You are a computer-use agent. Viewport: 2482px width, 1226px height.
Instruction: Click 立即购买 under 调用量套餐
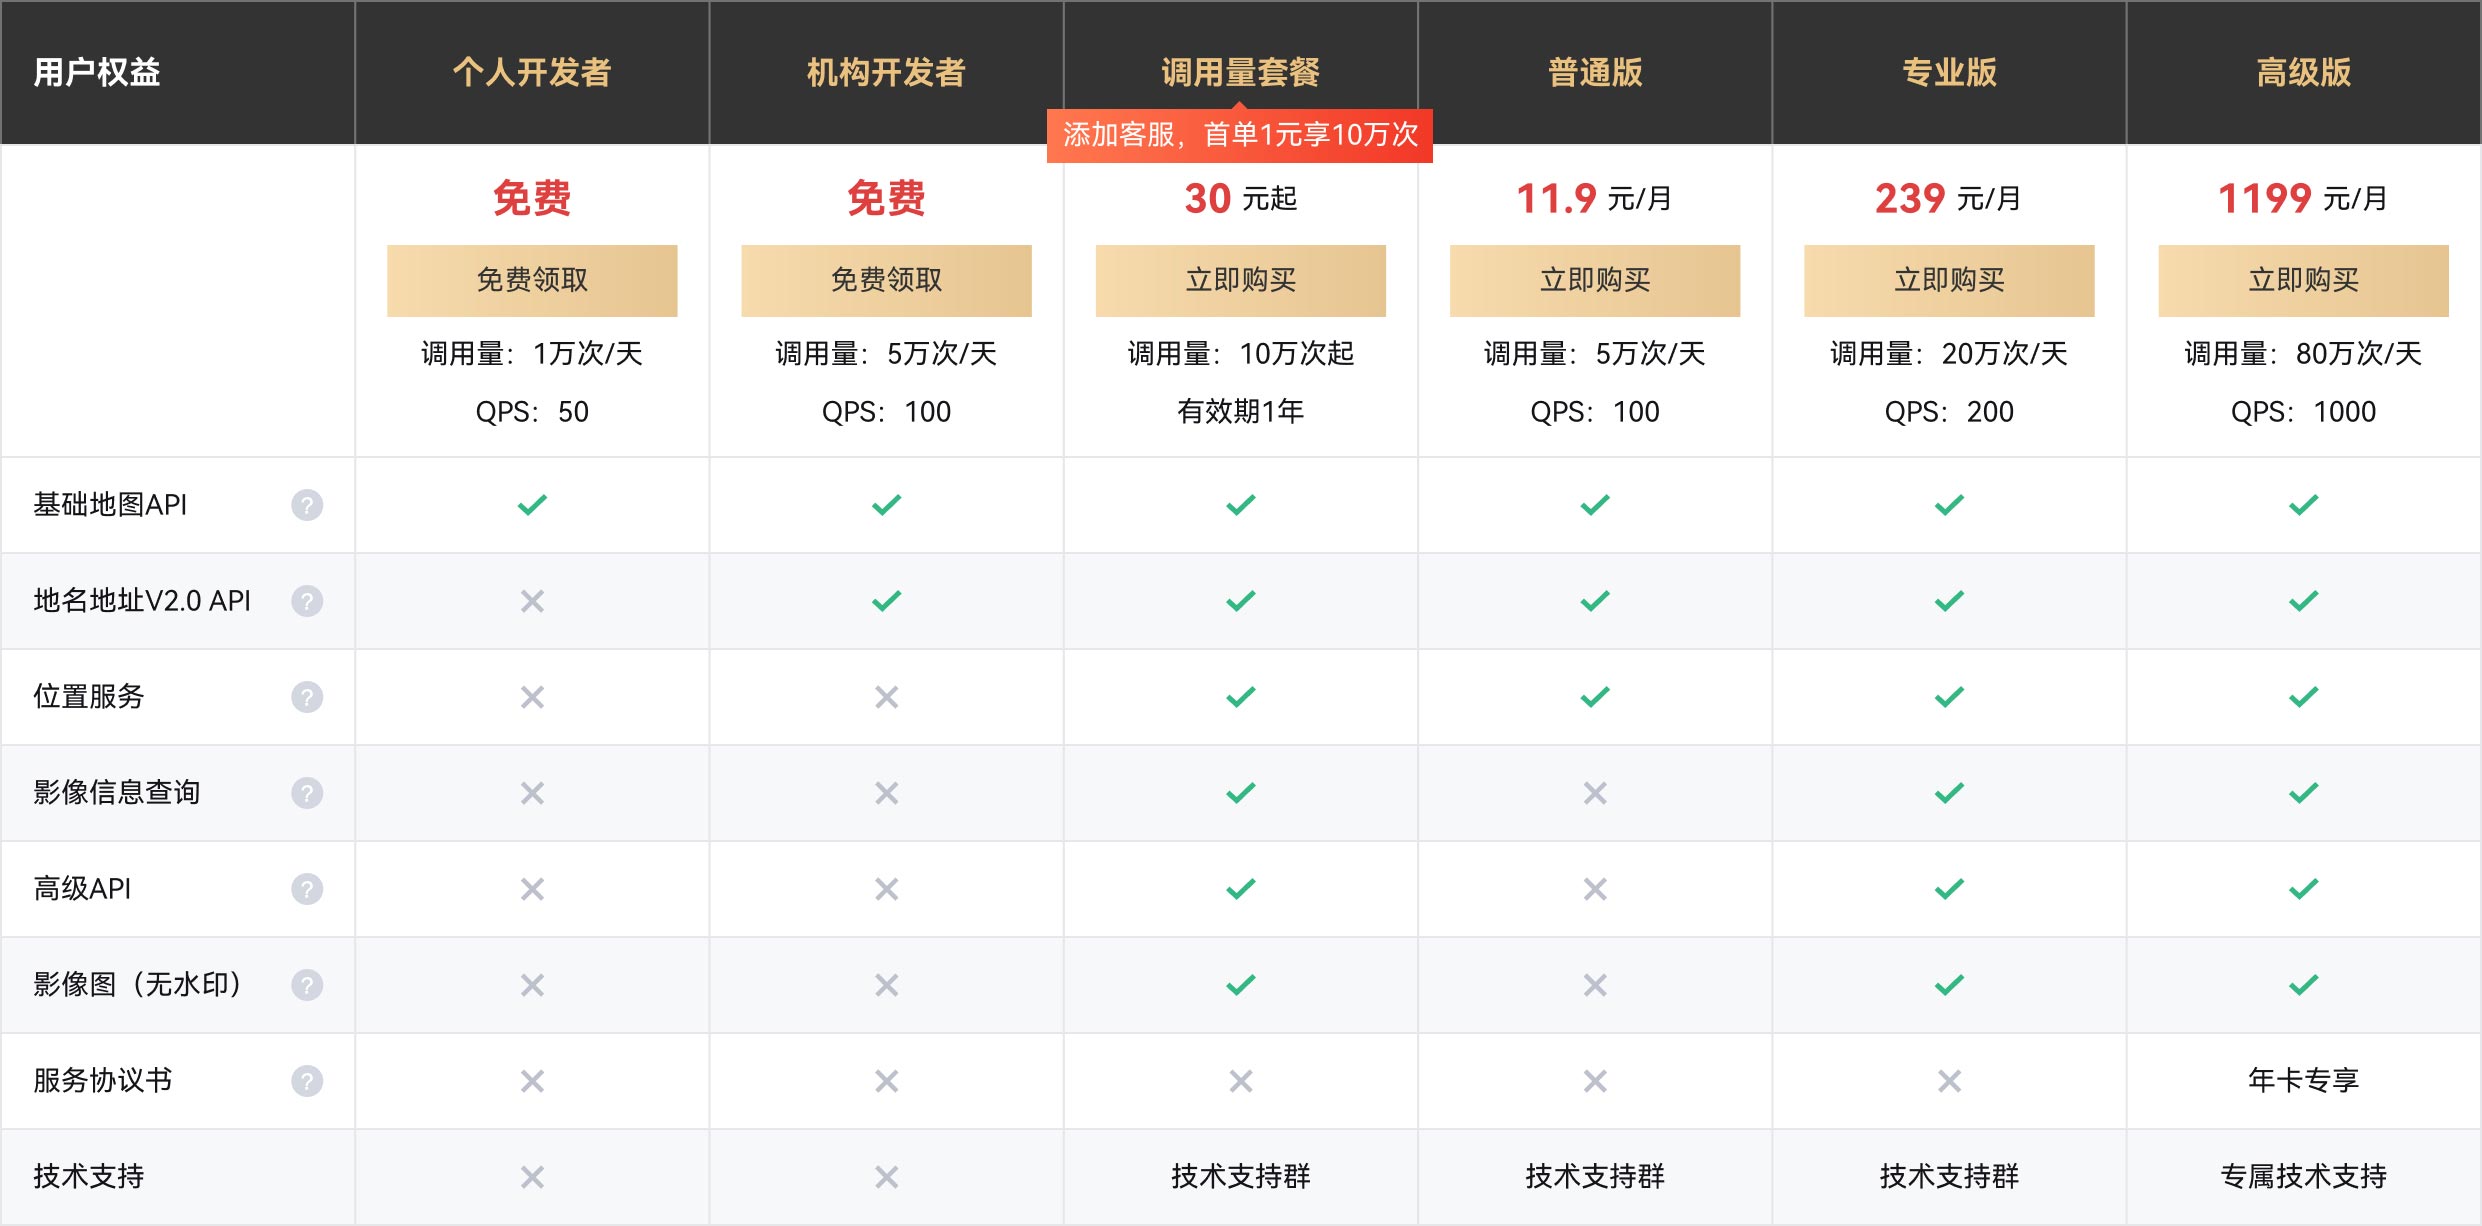(x=1240, y=281)
